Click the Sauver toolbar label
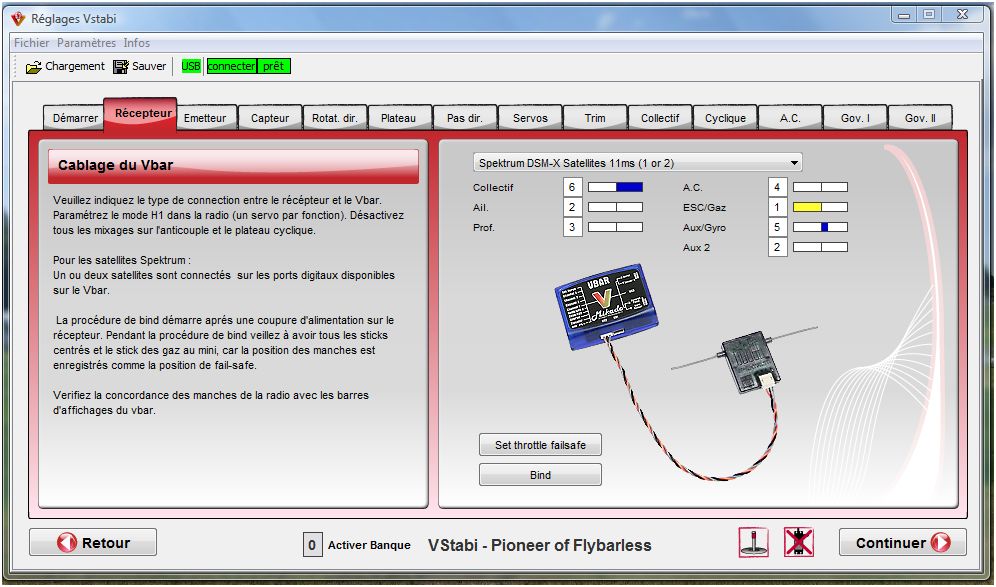This screenshot has width=996, height=587. pos(149,66)
